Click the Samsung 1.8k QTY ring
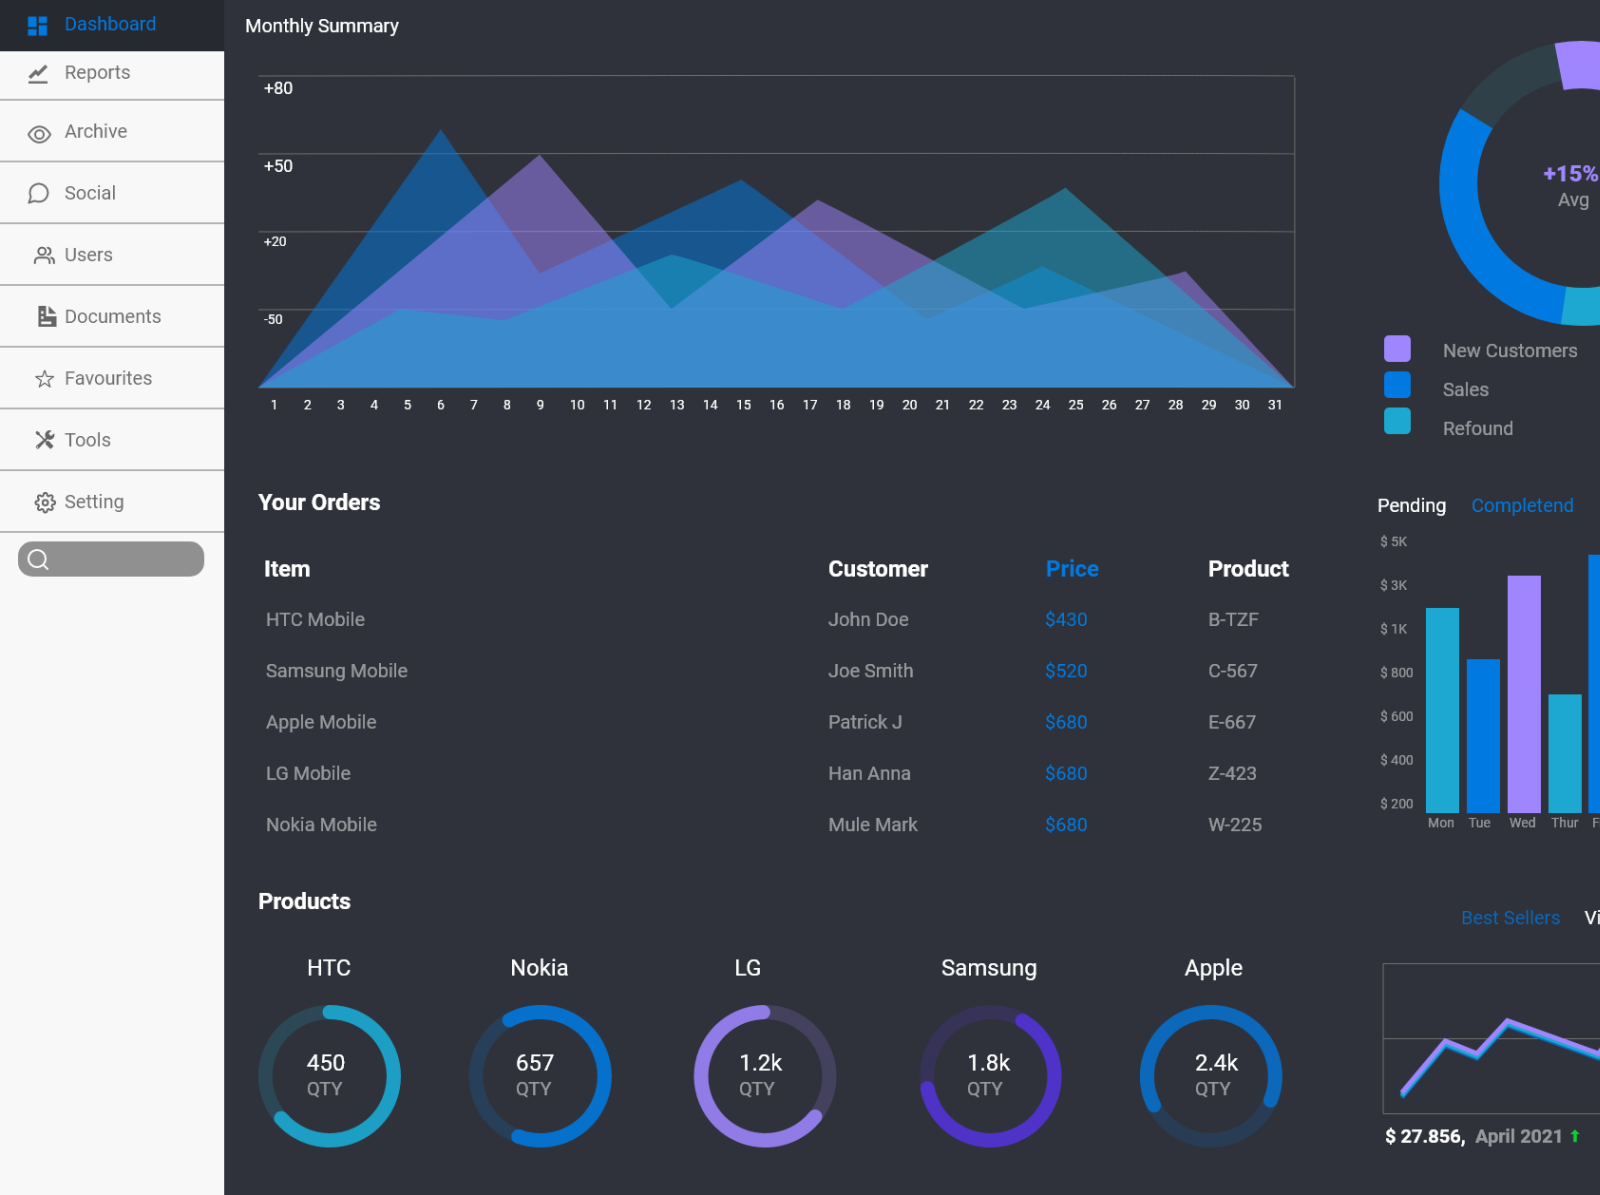Image resolution: width=1600 pixels, height=1195 pixels. pos(990,1076)
